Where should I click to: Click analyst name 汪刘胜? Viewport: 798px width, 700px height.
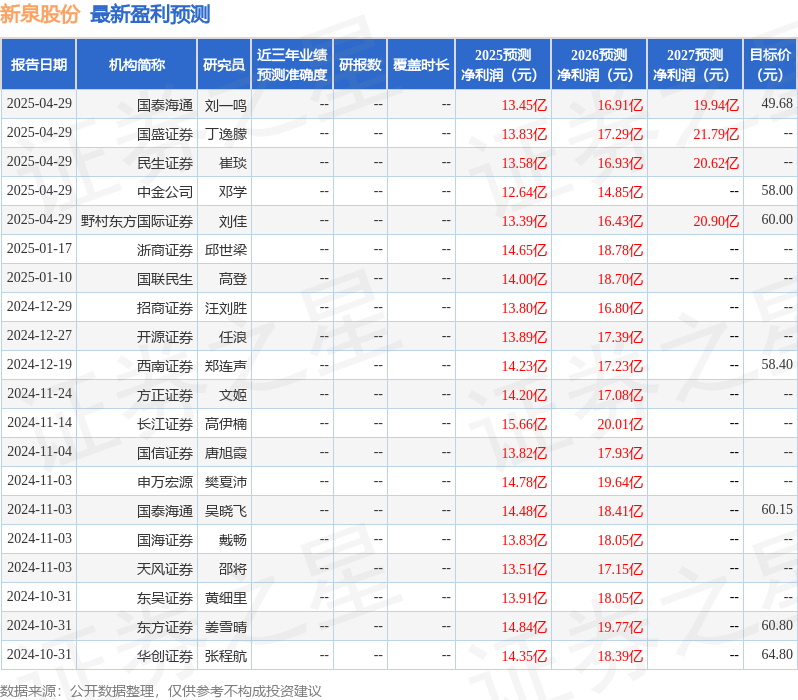(226, 309)
